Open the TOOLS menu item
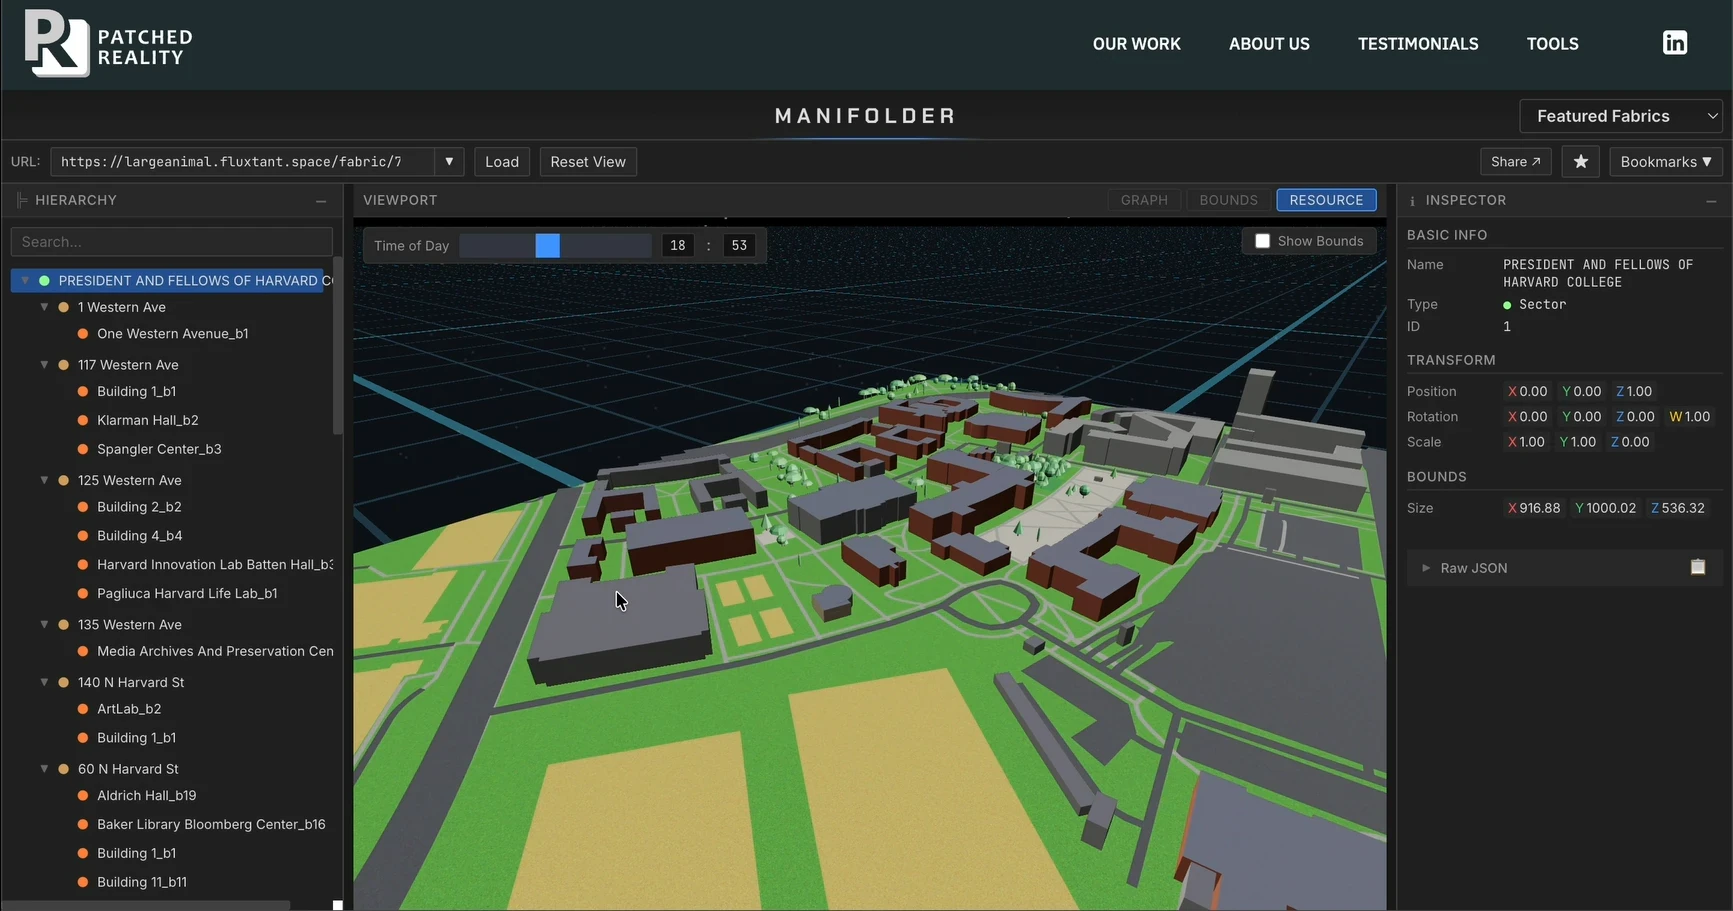1733x911 pixels. pyautogui.click(x=1553, y=44)
